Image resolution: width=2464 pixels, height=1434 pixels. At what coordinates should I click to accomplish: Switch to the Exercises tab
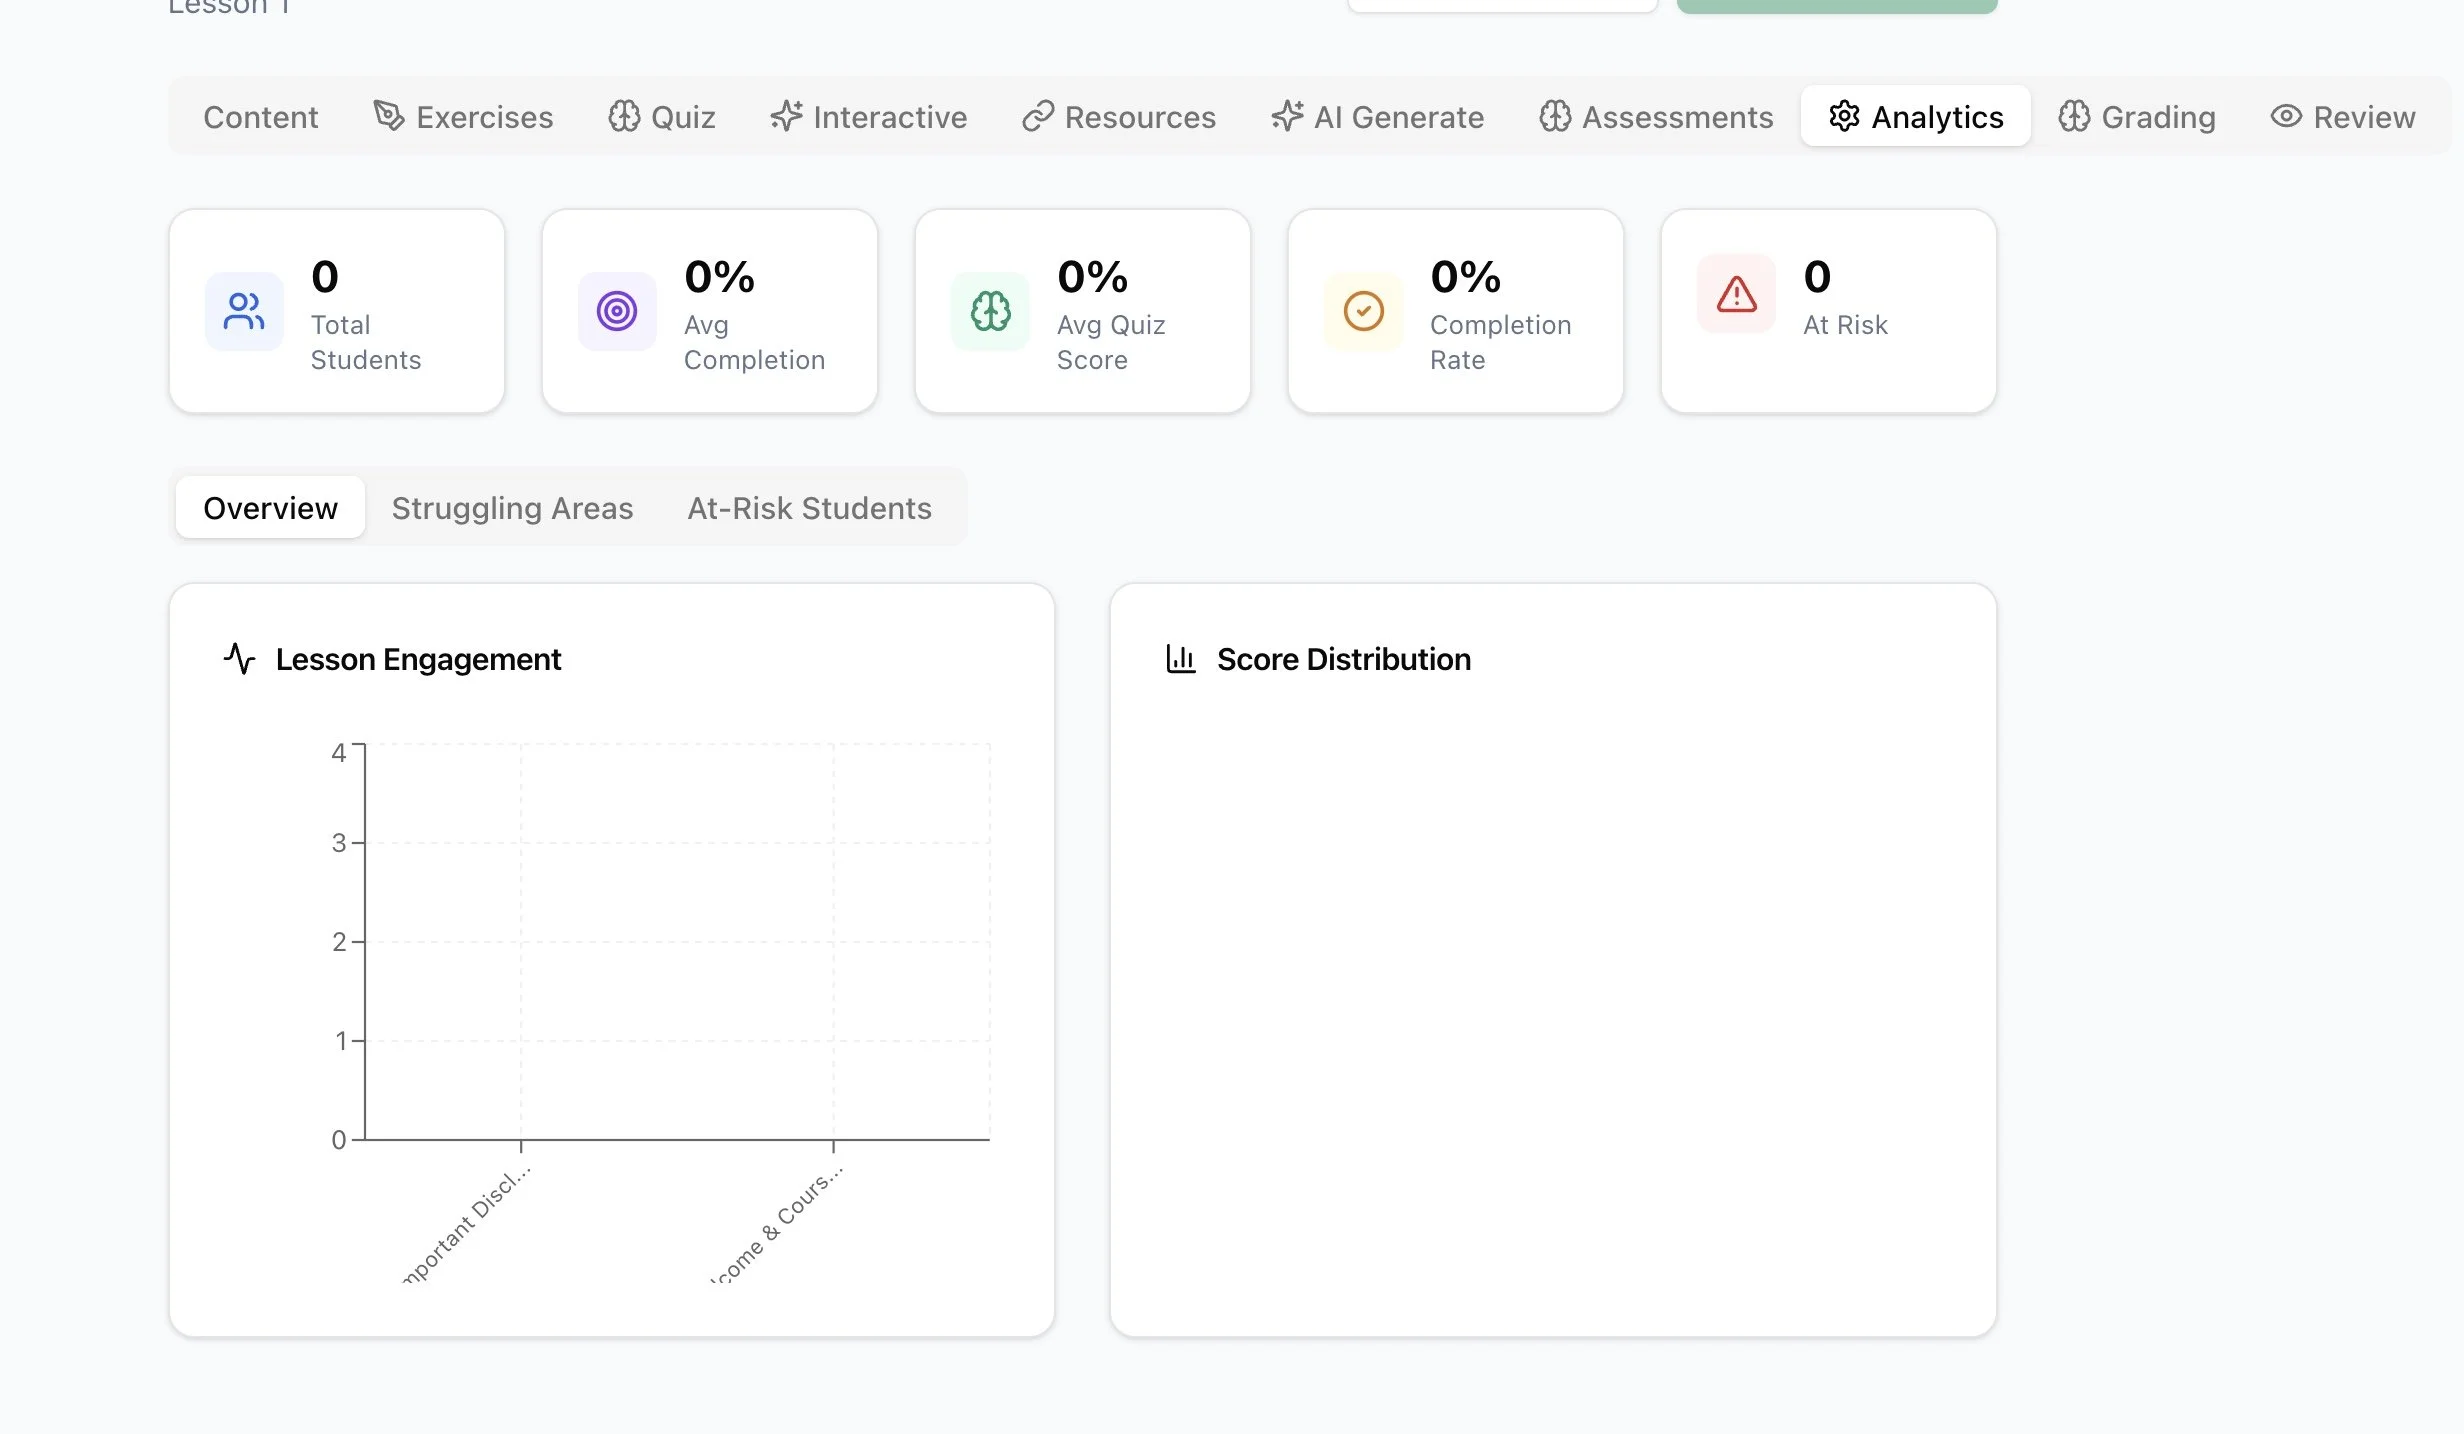click(463, 117)
